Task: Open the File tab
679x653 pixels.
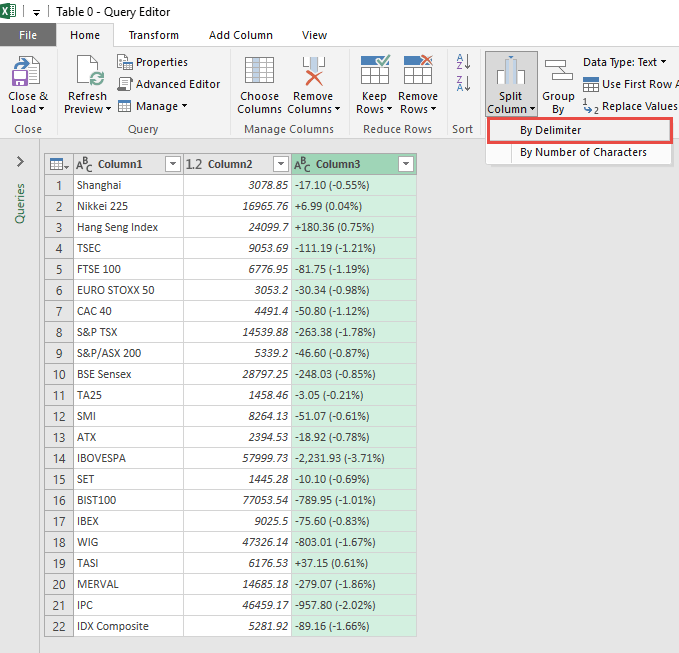Action: click(x=28, y=35)
